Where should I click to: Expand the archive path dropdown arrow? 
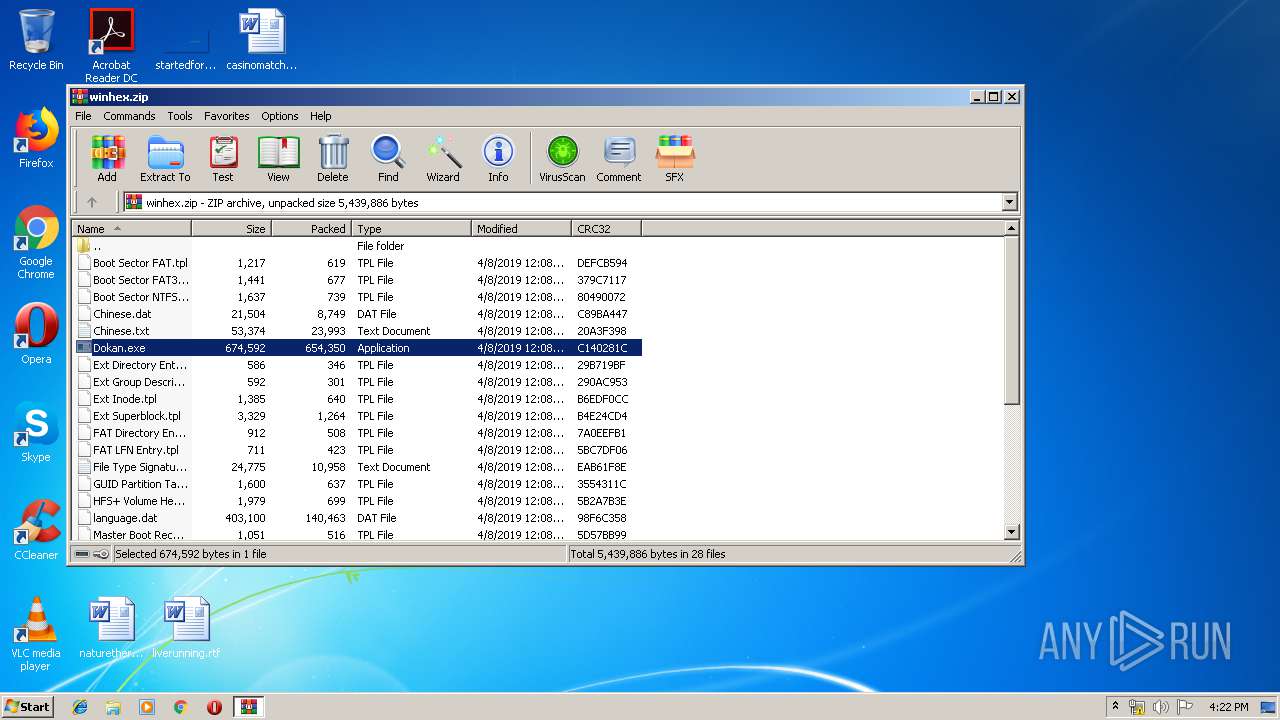click(x=1008, y=203)
